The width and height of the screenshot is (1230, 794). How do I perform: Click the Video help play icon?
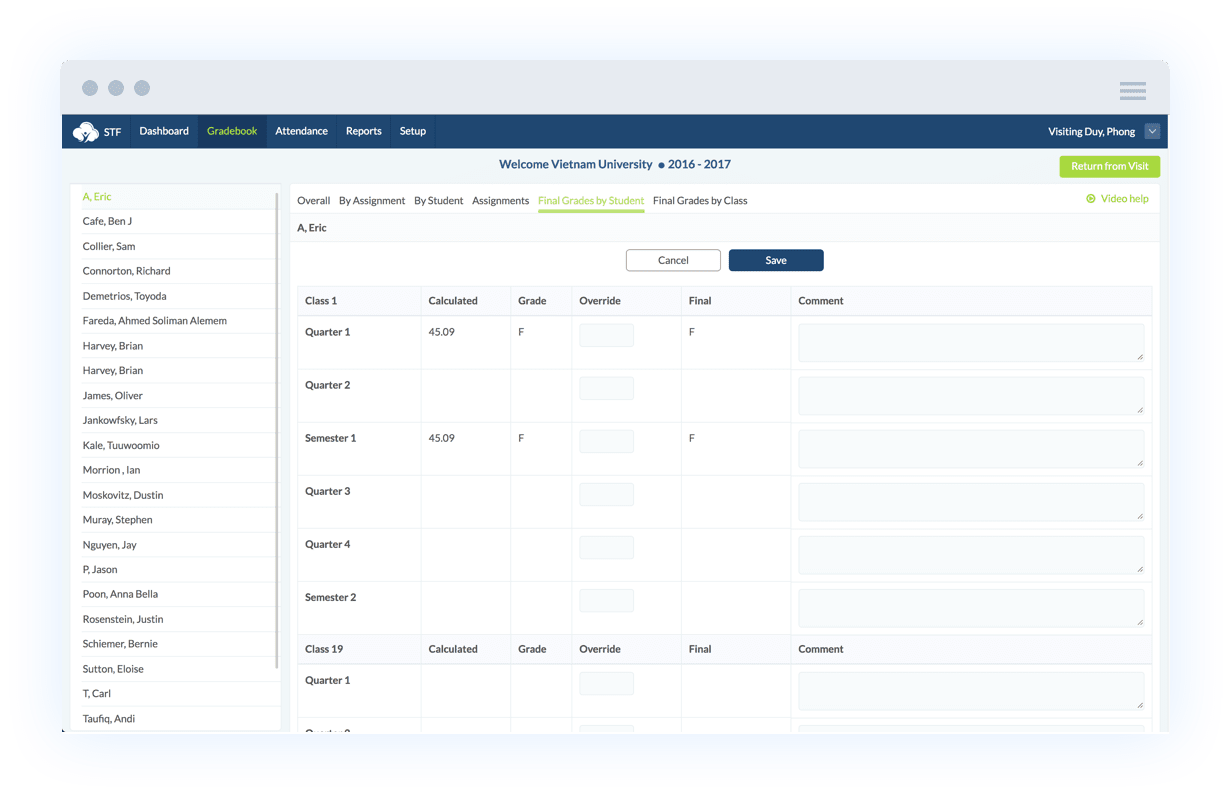coord(1090,198)
